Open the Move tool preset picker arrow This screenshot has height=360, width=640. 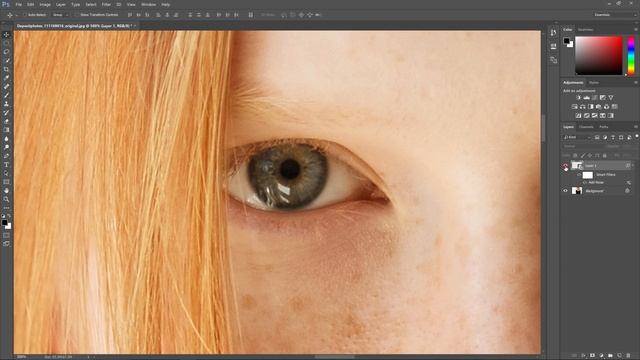(x=17, y=15)
